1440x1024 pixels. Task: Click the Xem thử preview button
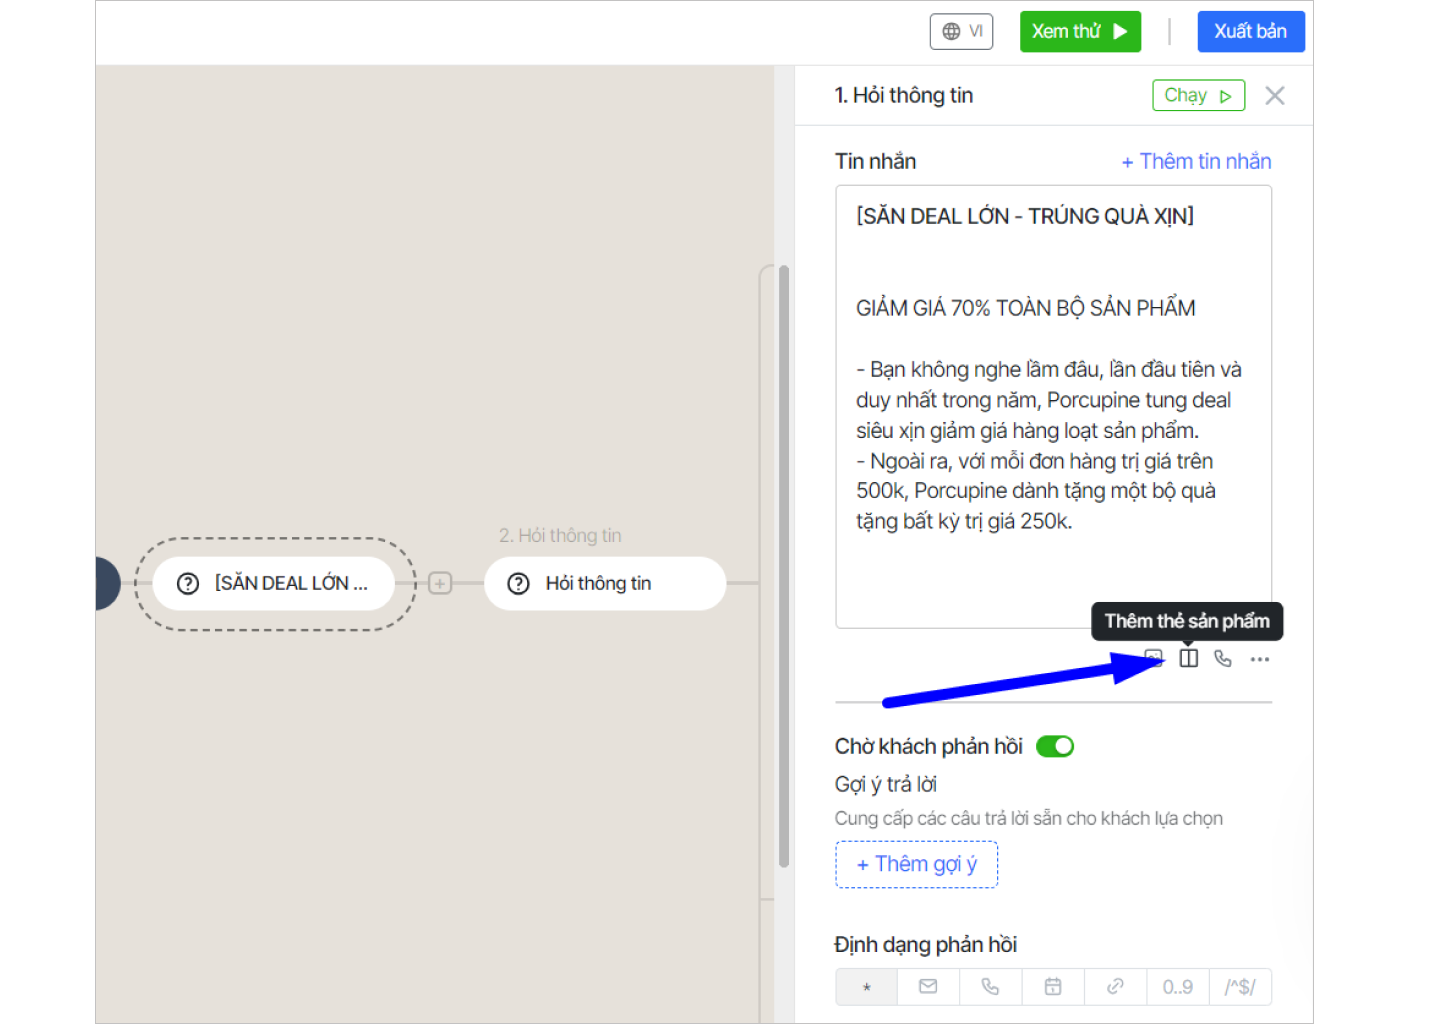[x=1079, y=31]
